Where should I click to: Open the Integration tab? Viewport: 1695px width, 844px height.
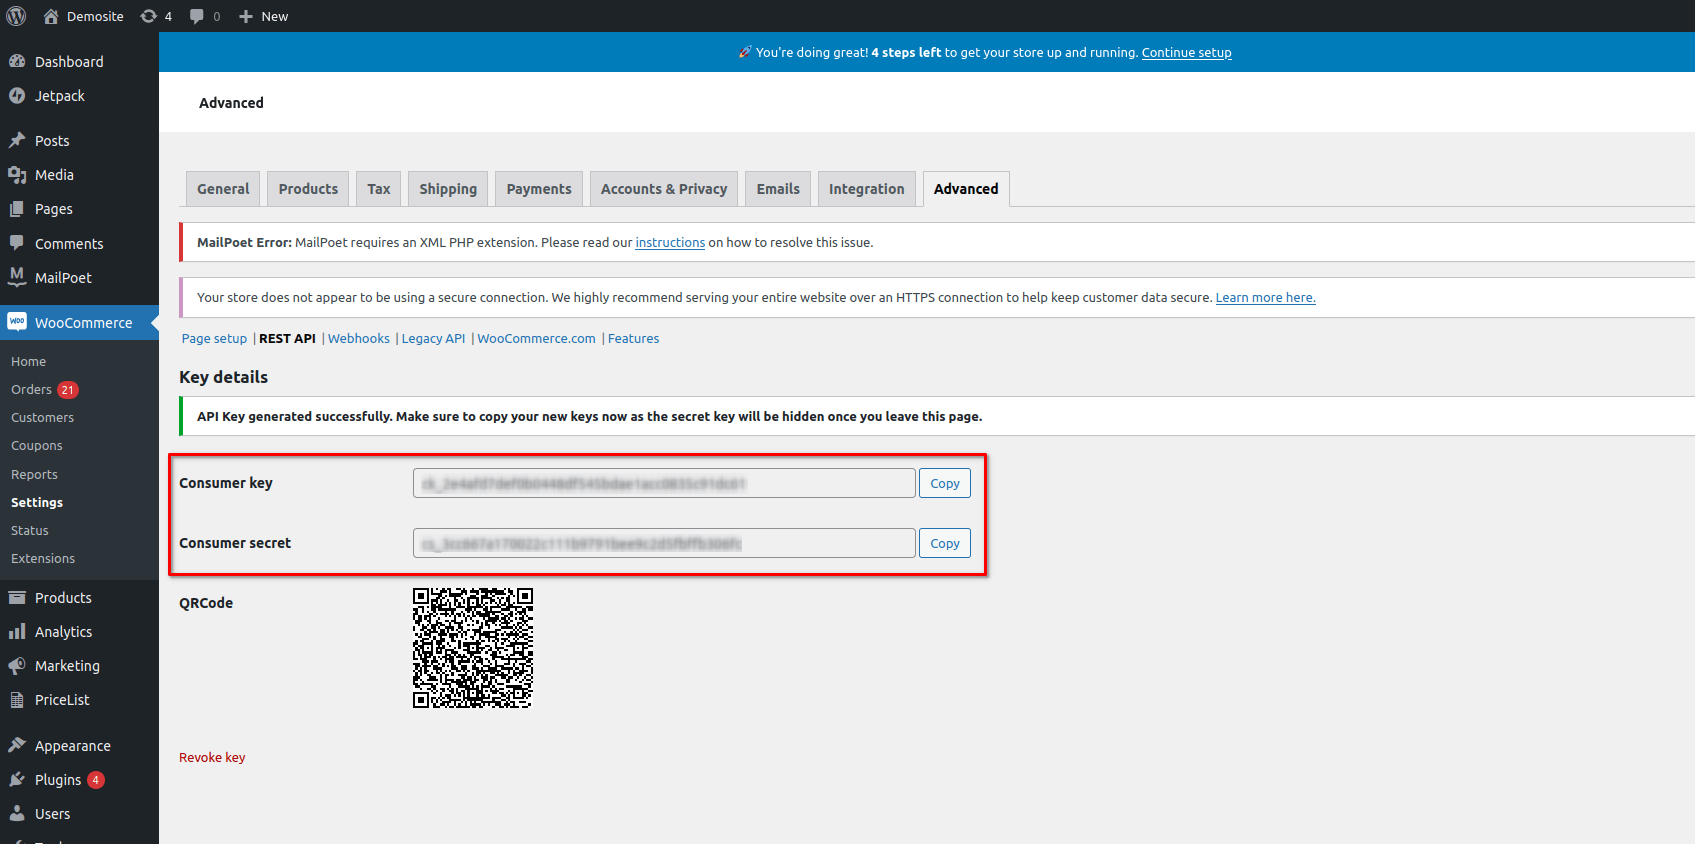(x=867, y=189)
